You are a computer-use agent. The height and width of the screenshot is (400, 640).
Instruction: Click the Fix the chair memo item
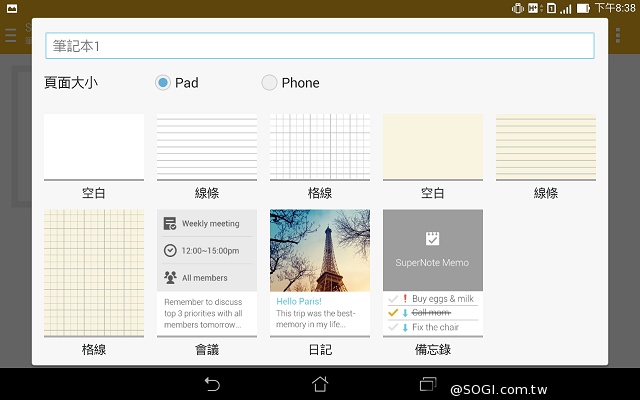pyautogui.click(x=433, y=327)
